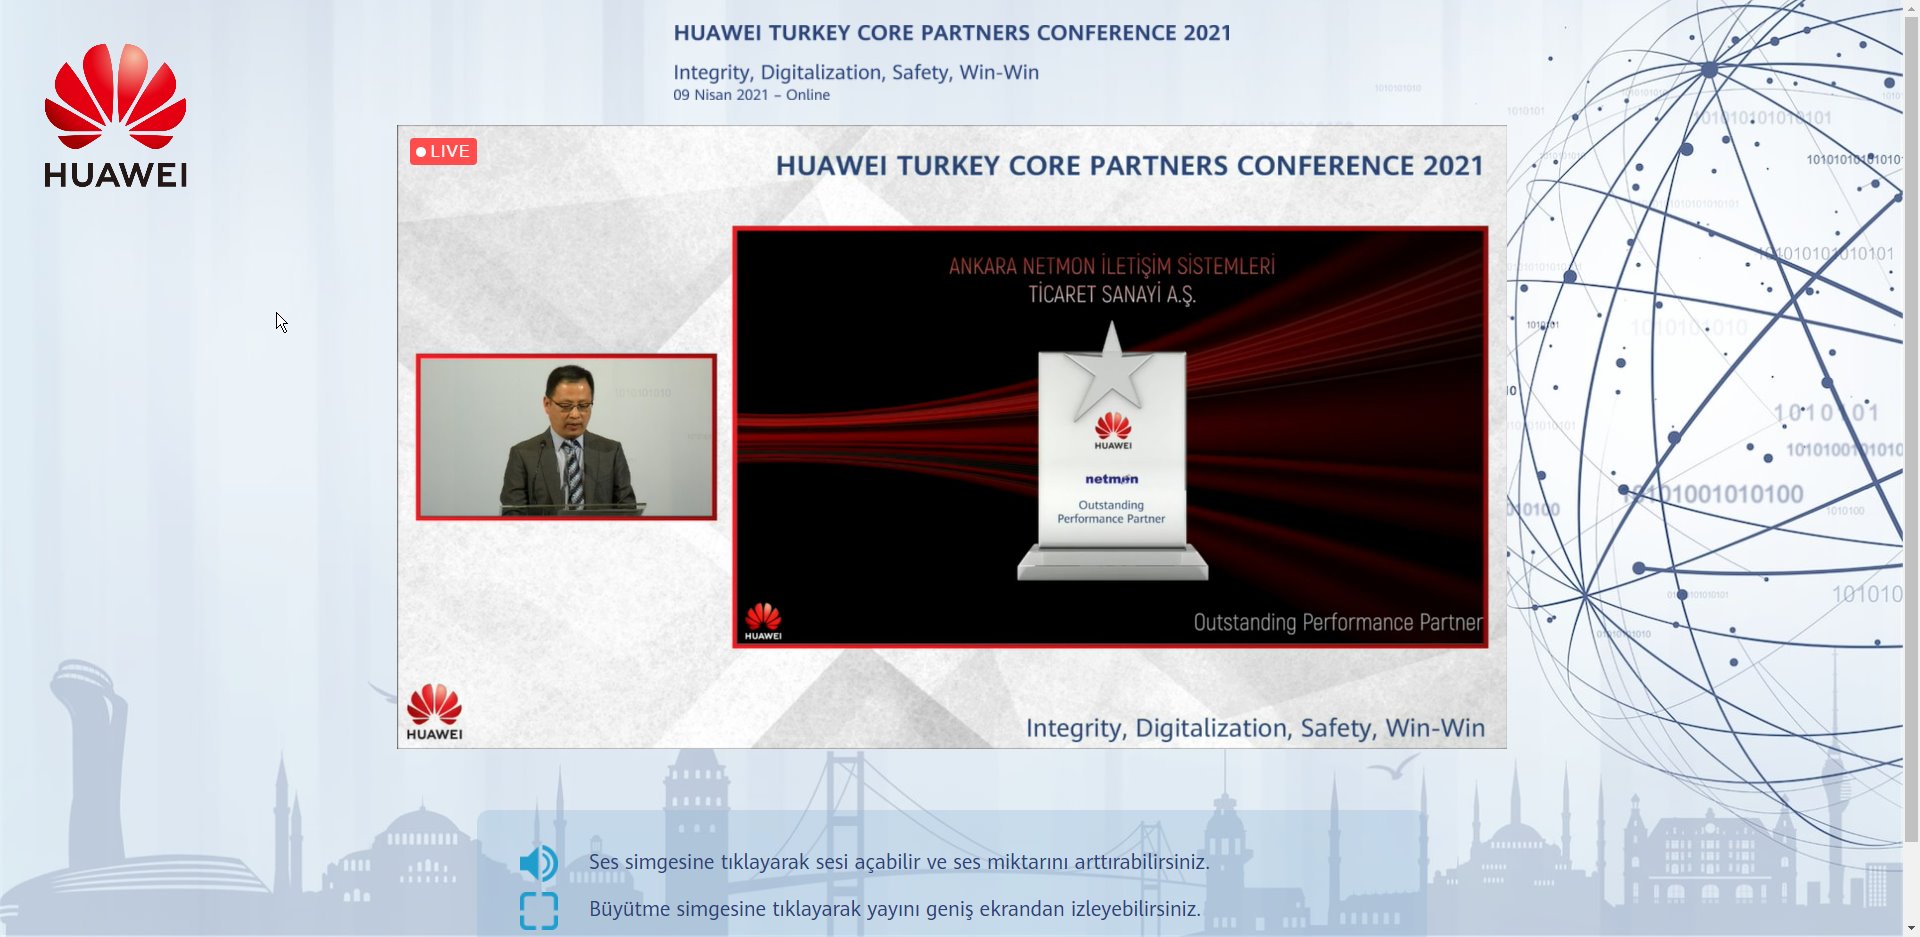The image size is (1920, 937).
Task: Click the speaker's camera feed thumbnail
Action: click(566, 437)
